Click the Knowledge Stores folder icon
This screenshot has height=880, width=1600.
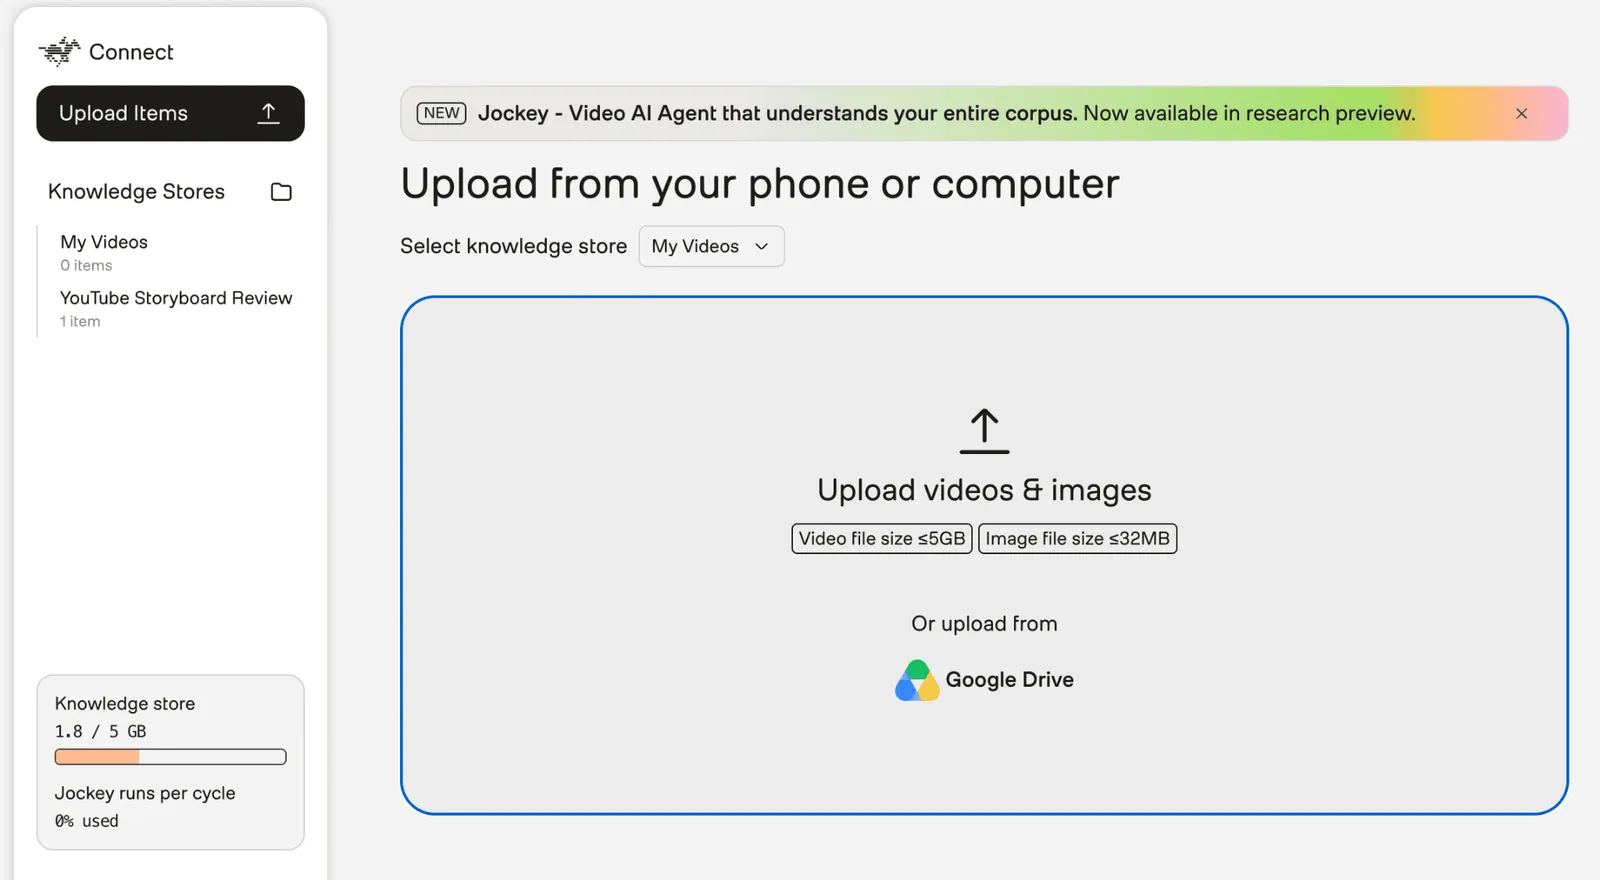point(281,192)
